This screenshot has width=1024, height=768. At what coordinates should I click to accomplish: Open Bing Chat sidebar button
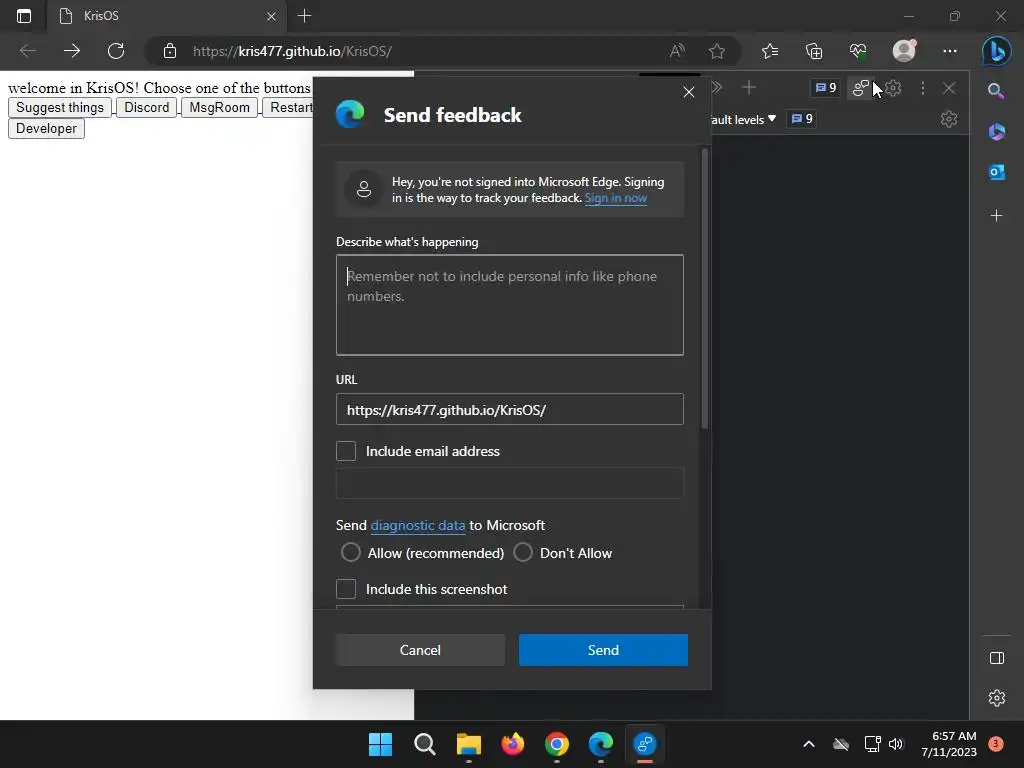click(997, 51)
